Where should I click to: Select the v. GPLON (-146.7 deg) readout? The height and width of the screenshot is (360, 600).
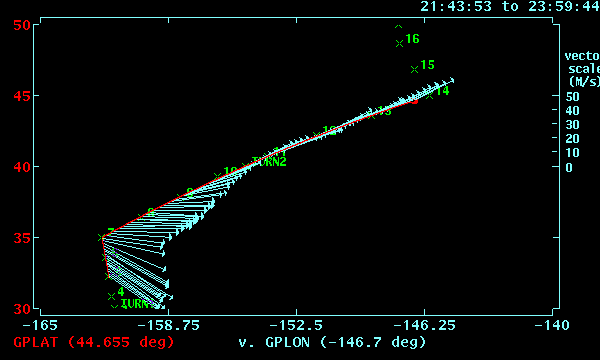click(332, 342)
